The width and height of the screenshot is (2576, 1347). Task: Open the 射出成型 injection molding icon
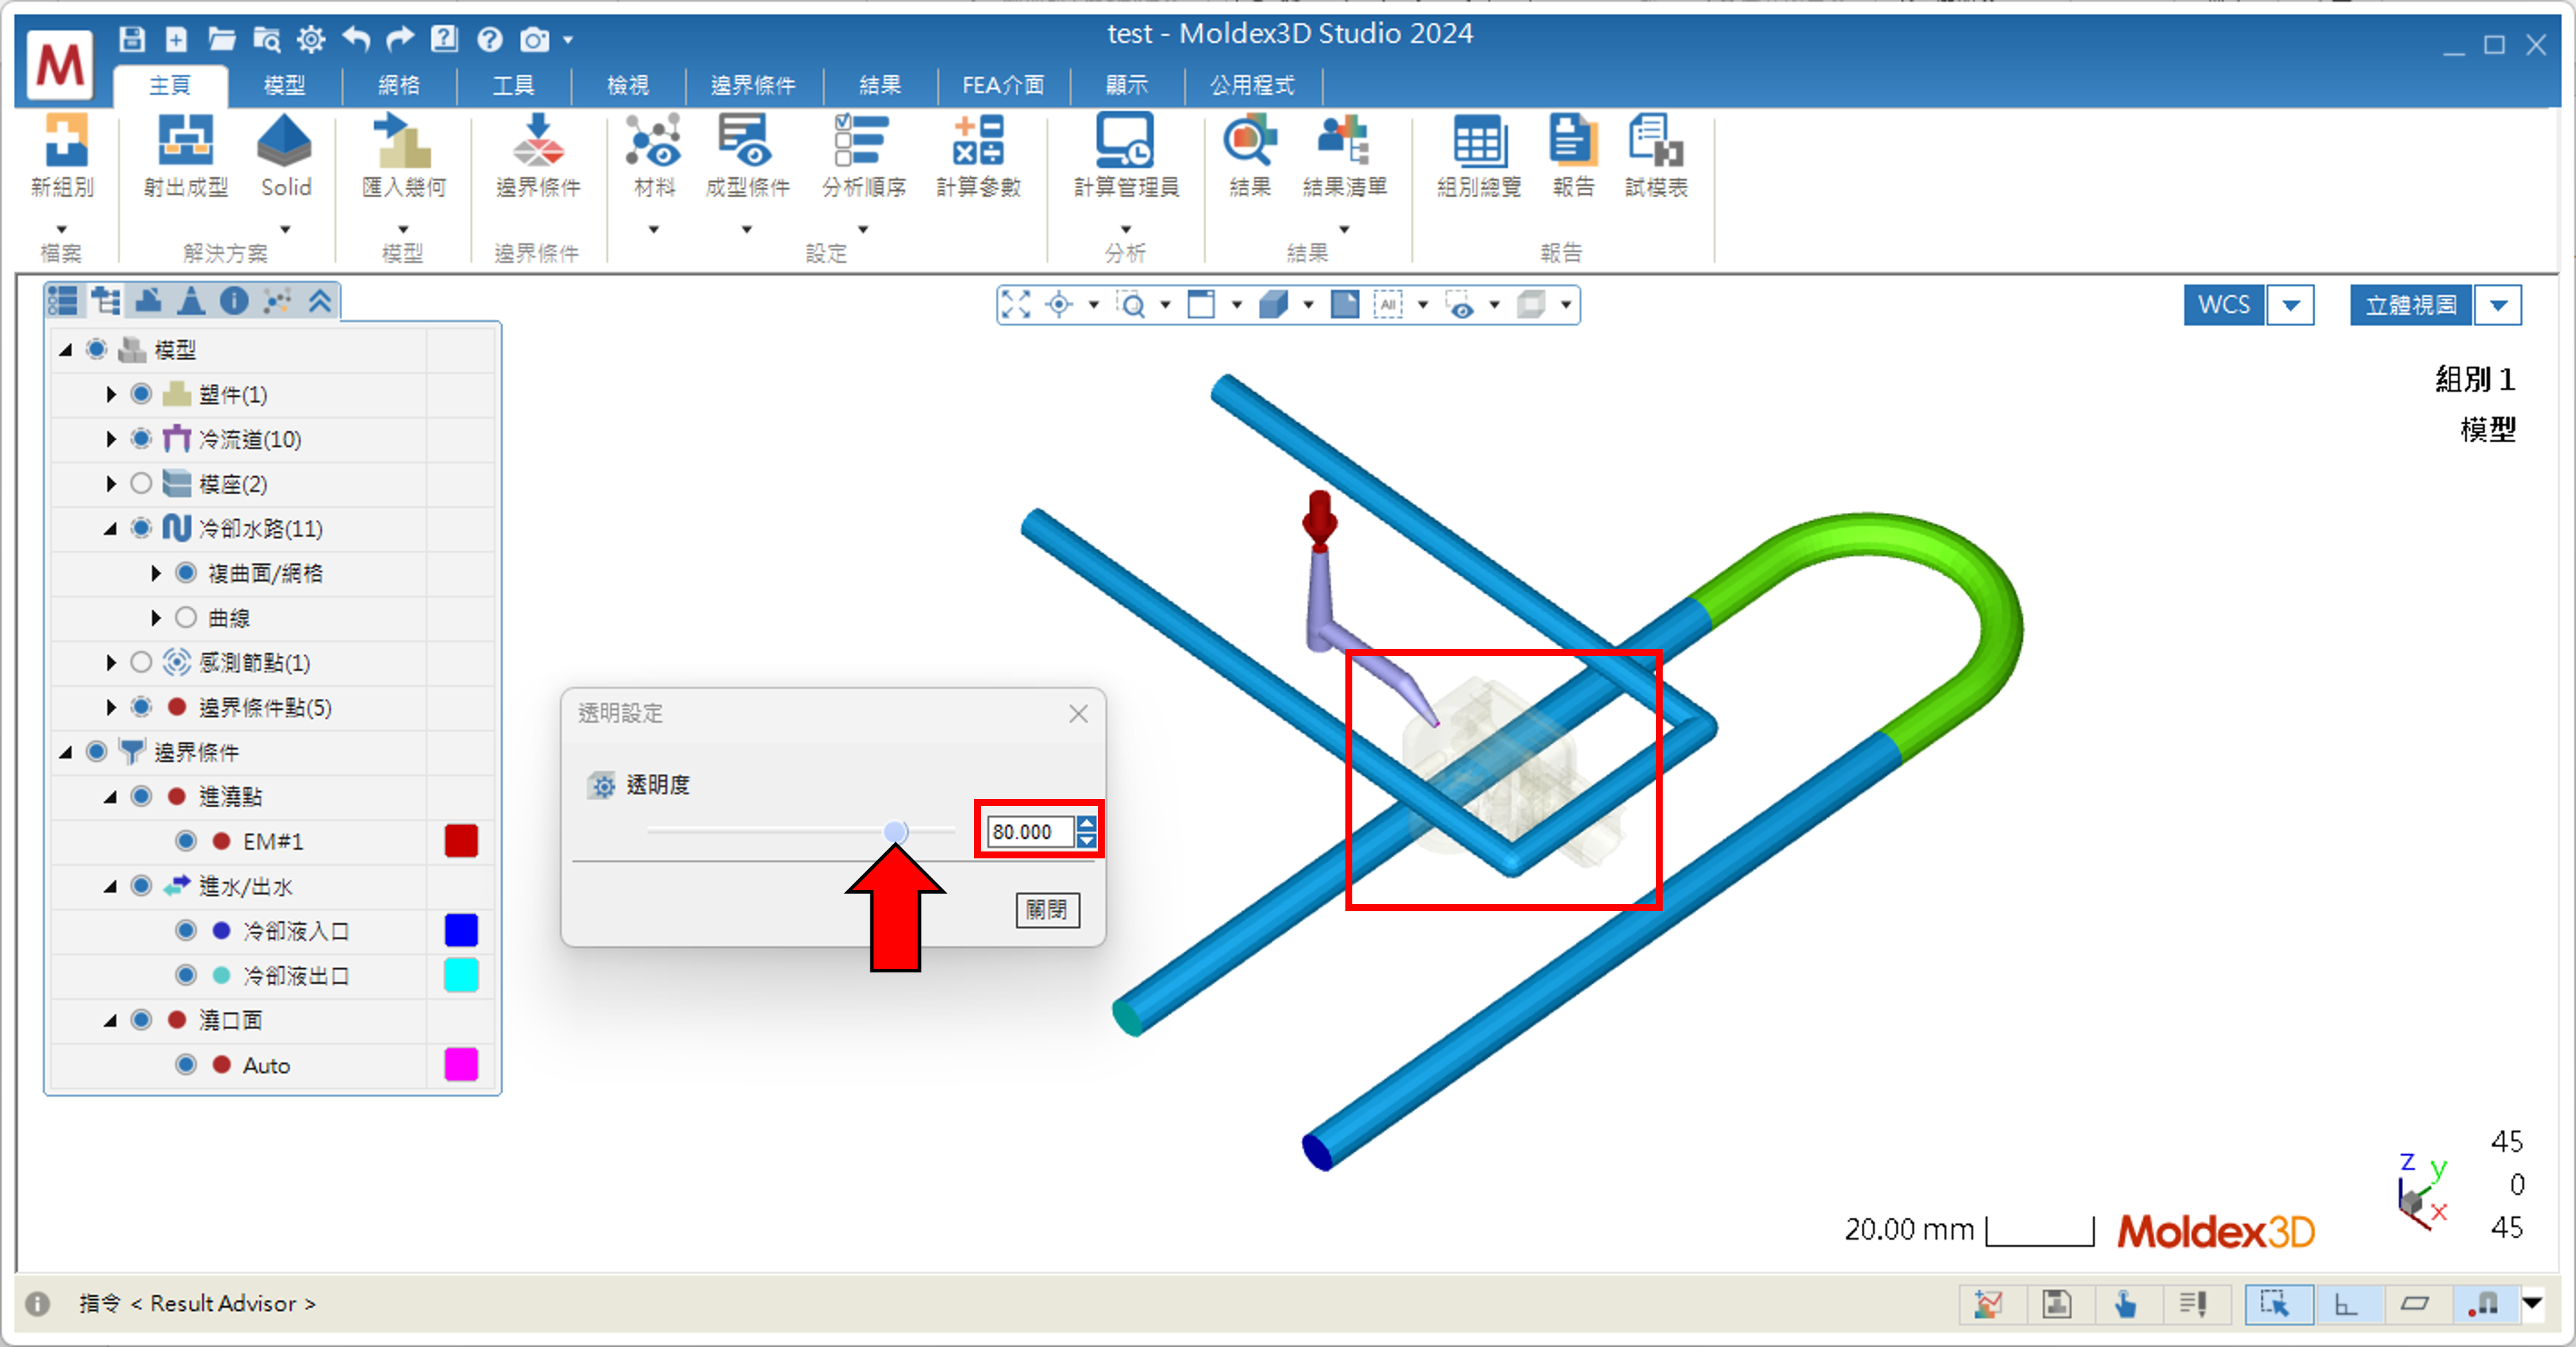click(185, 140)
